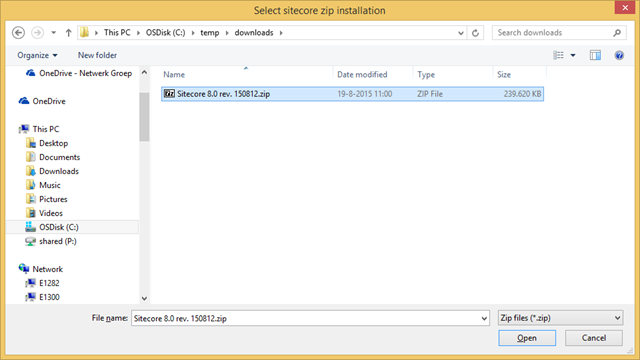
Task: Click the Network icon in the sidebar
Action: pos(24,268)
